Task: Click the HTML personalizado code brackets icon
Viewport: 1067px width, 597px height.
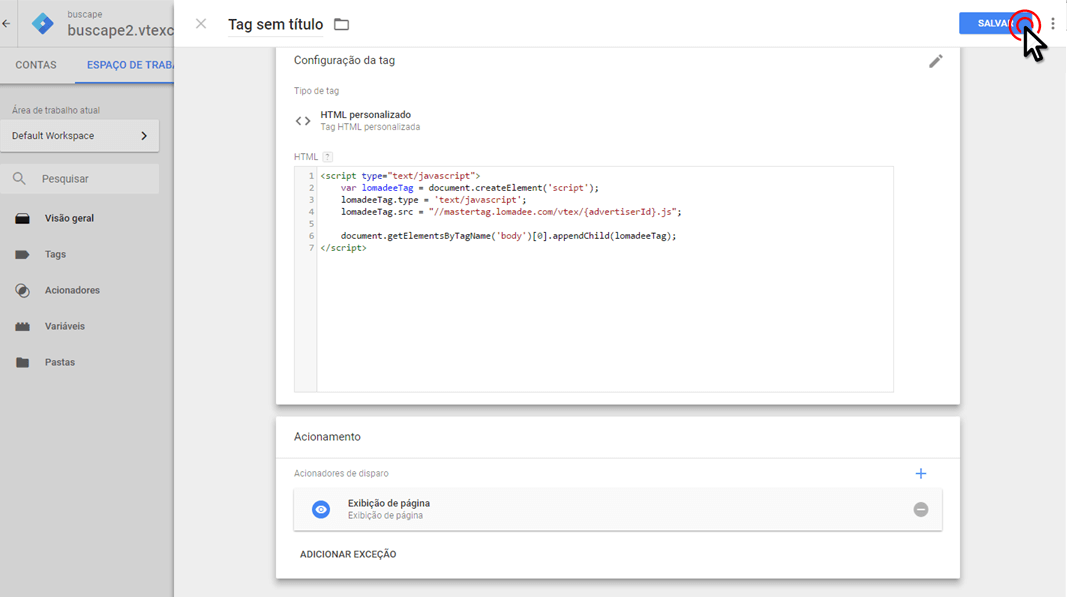Action: point(303,121)
